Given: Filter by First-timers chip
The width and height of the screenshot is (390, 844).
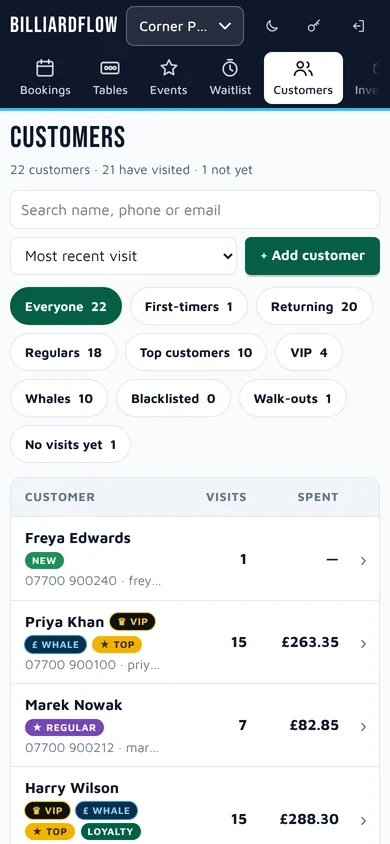Looking at the screenshot, I should pos(189,307).
